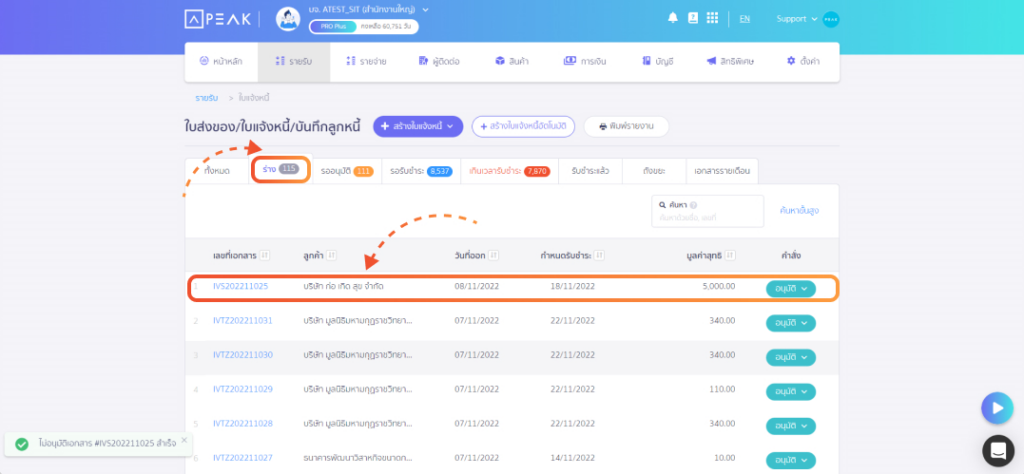Click the contacts book icon in header

693,18
